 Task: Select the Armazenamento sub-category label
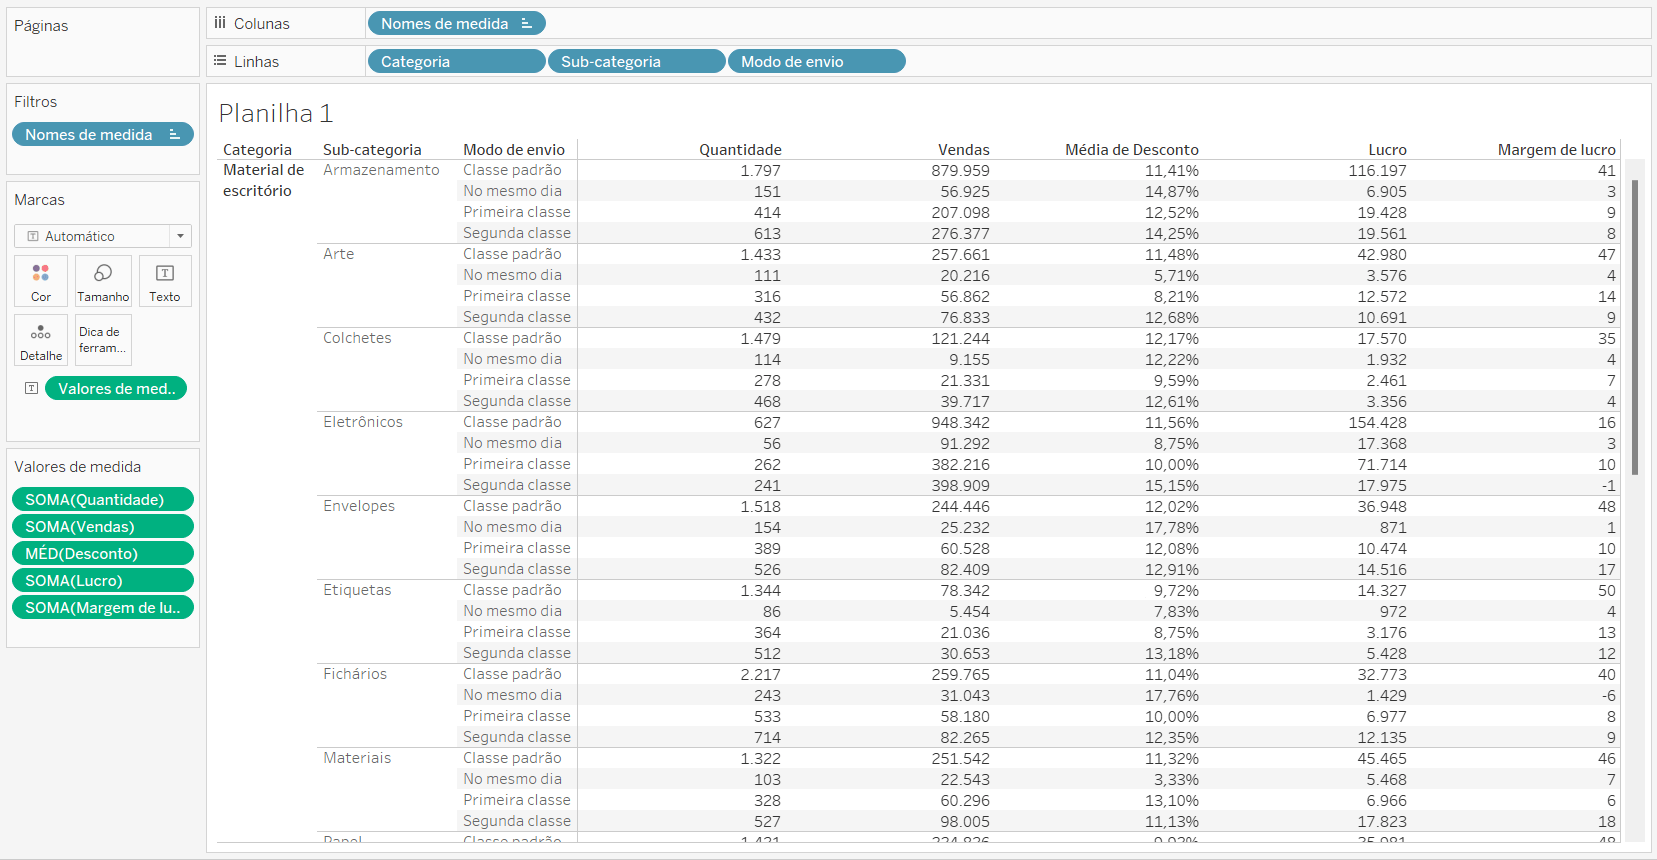tap(381, 170)
